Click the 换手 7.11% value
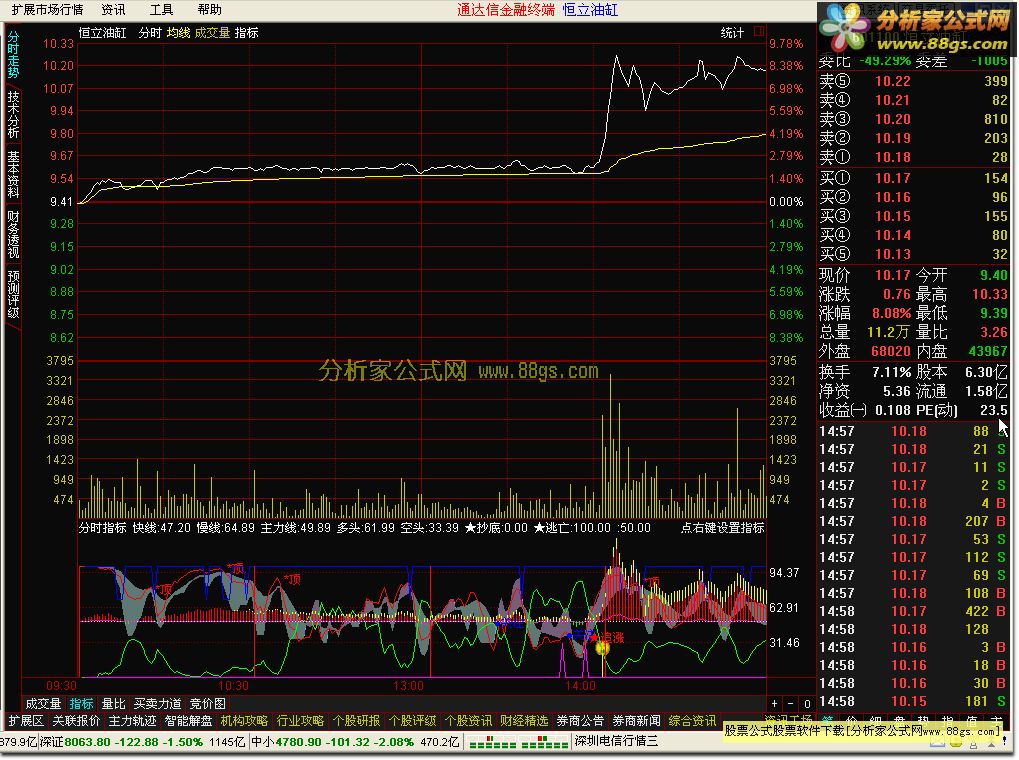Image resolution: width=1019 pixels, height=760 pixels. click(891, 373)
